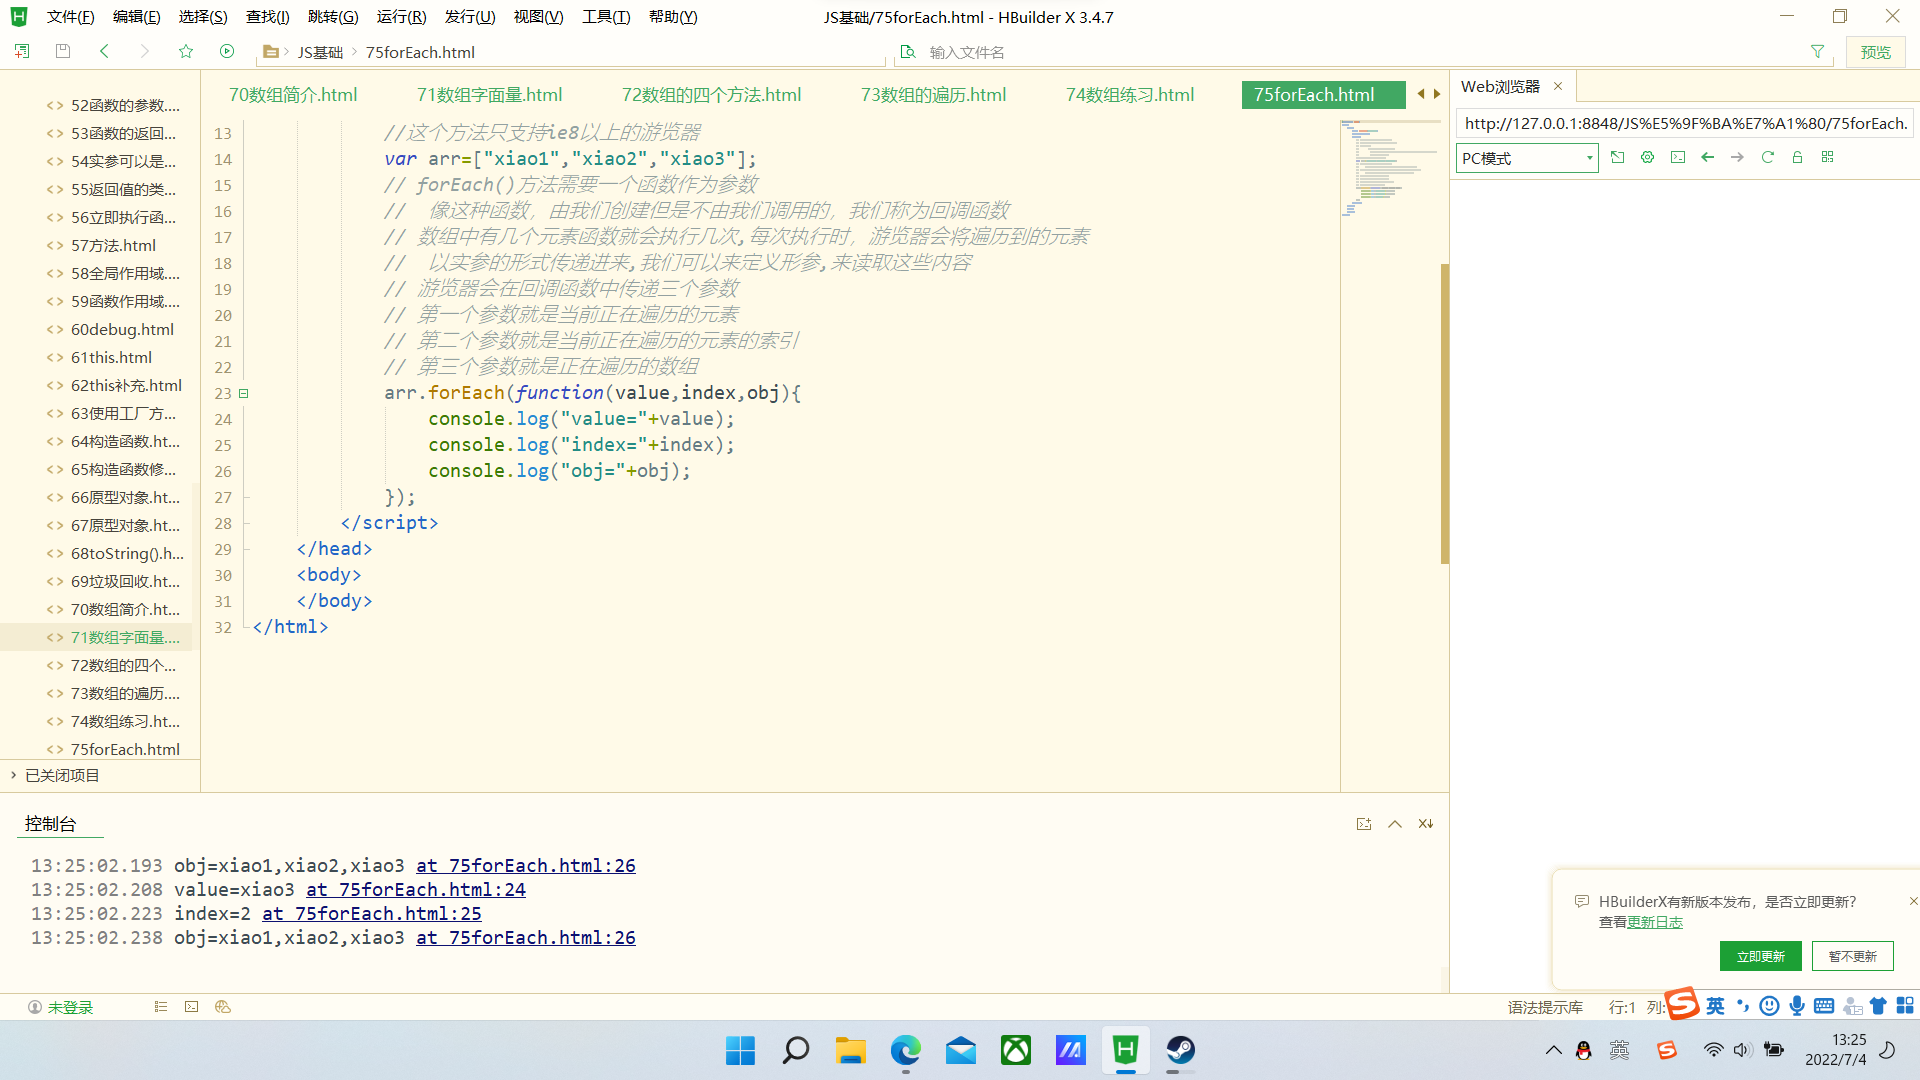Viewport: 1920px width, 1080px height.
Task: Run the file with the play button
Action: 227,51
